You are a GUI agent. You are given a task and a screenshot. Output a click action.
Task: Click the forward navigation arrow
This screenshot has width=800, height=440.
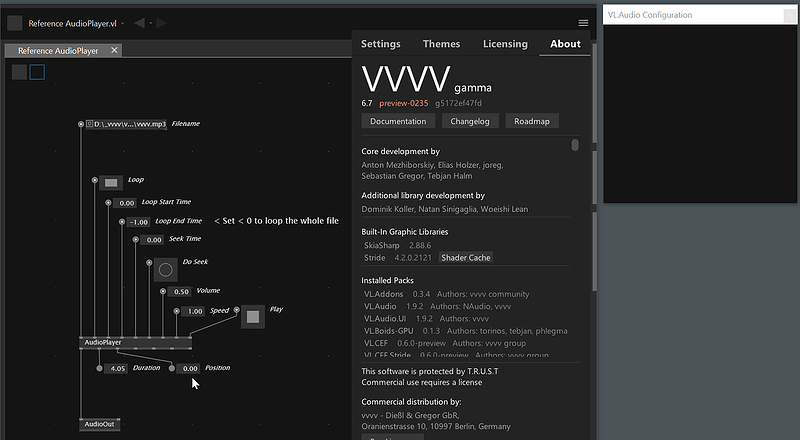point(162,23)
